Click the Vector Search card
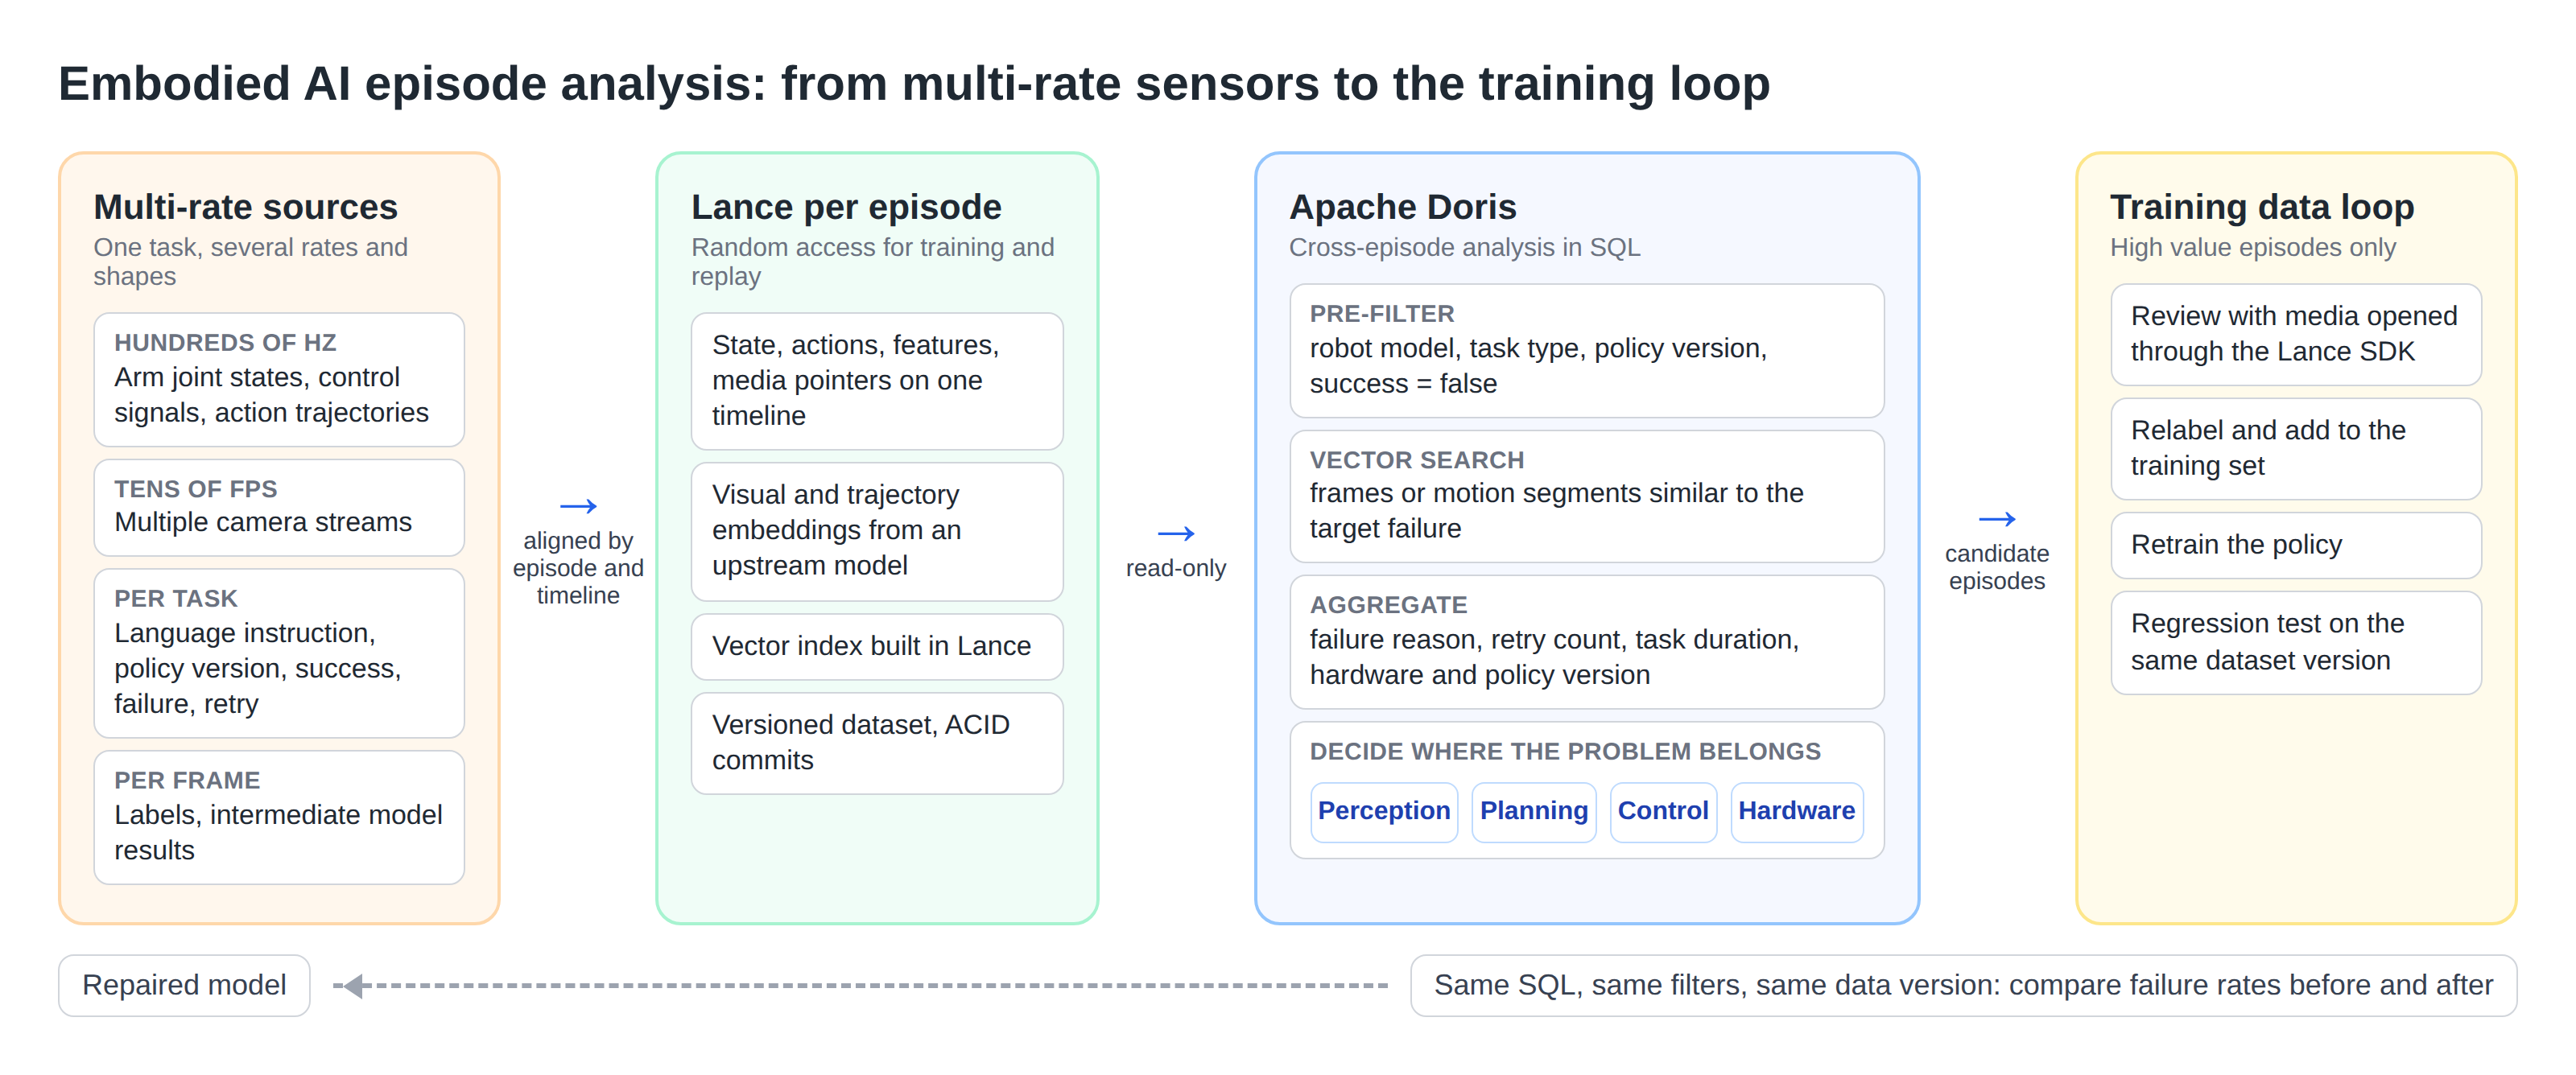This screenshot has height=1075, width=2576. [x=1587, y=496]
